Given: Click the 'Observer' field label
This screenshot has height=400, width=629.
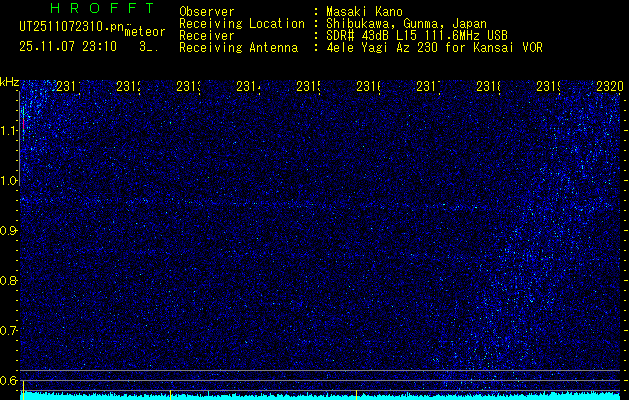Looking at the screenshot, I should coord(207,12).
